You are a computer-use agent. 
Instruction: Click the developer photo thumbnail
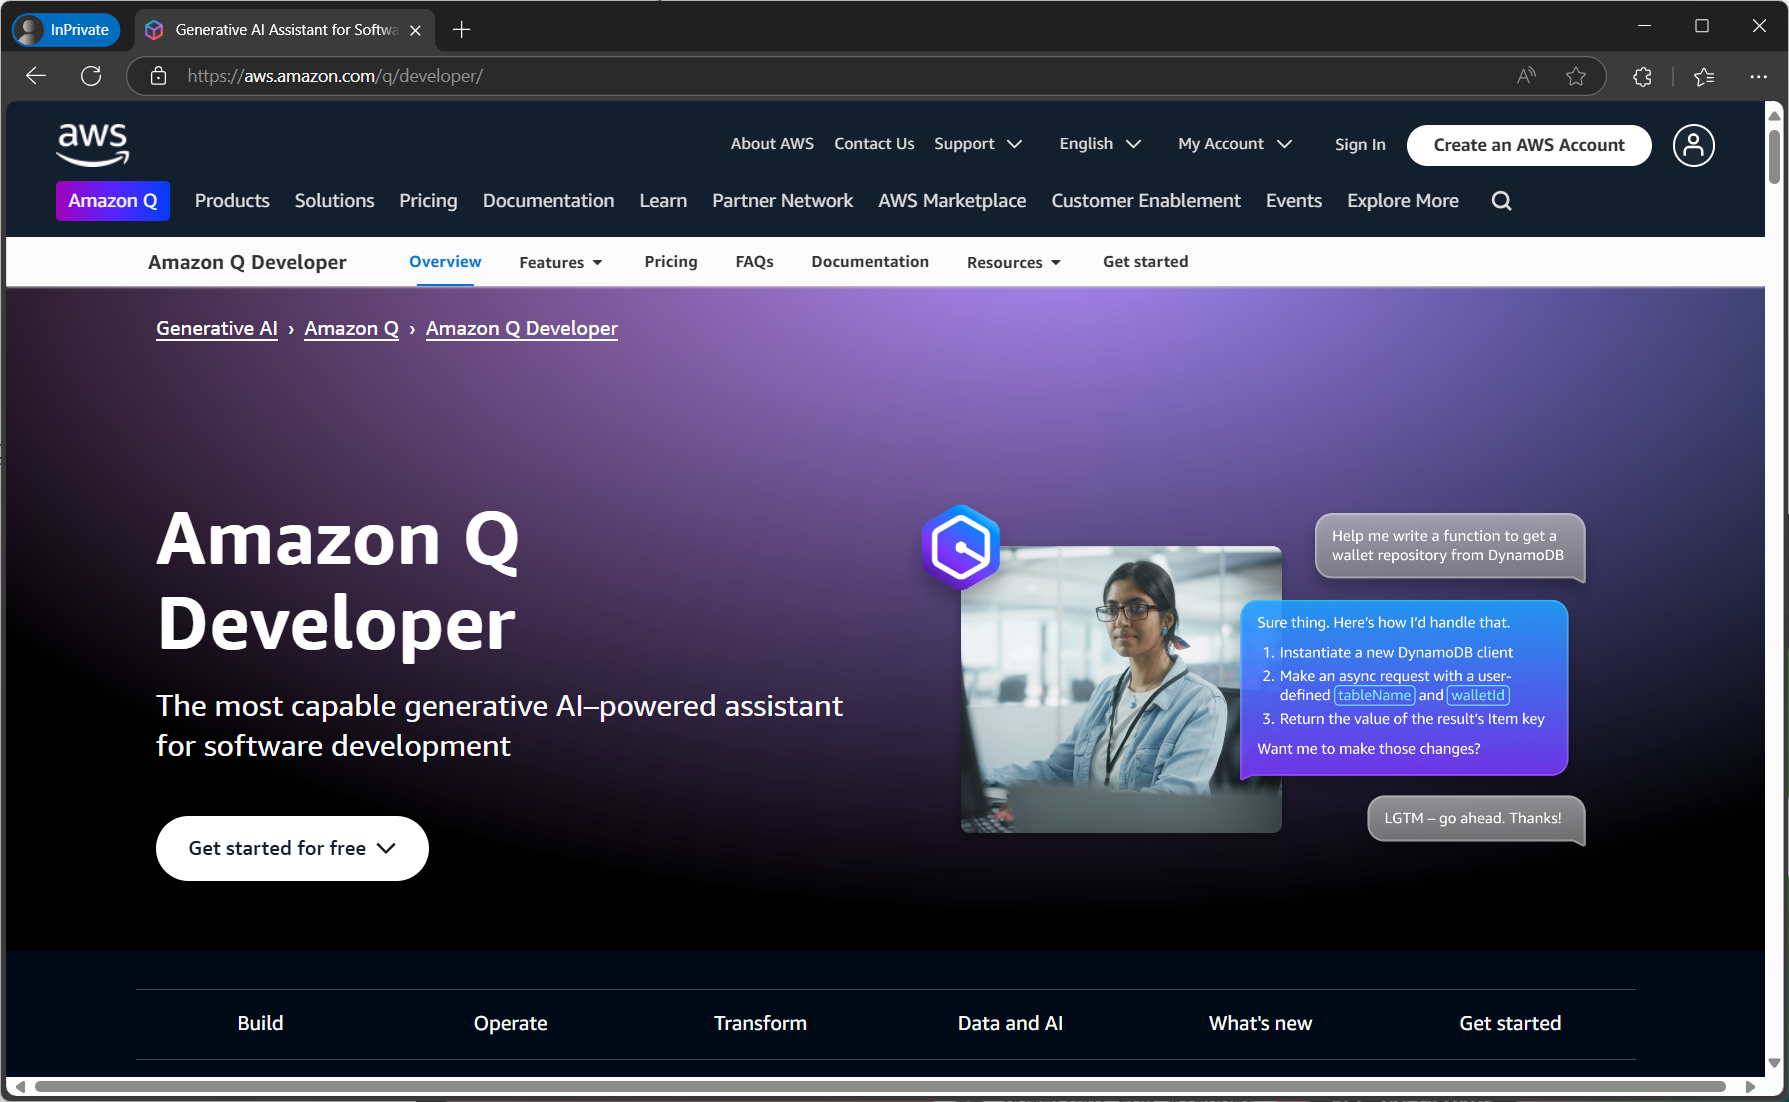coord(1121,689)
